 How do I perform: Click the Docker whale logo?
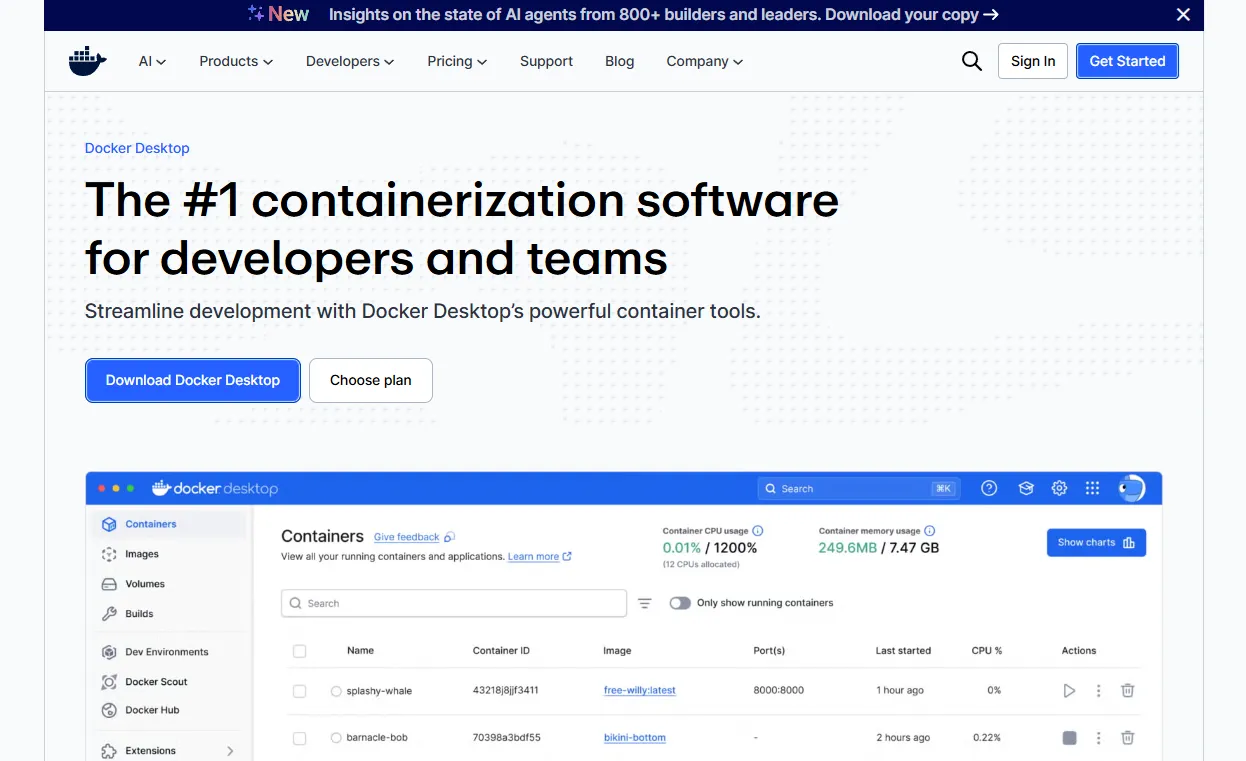click(x=87, y=61)
